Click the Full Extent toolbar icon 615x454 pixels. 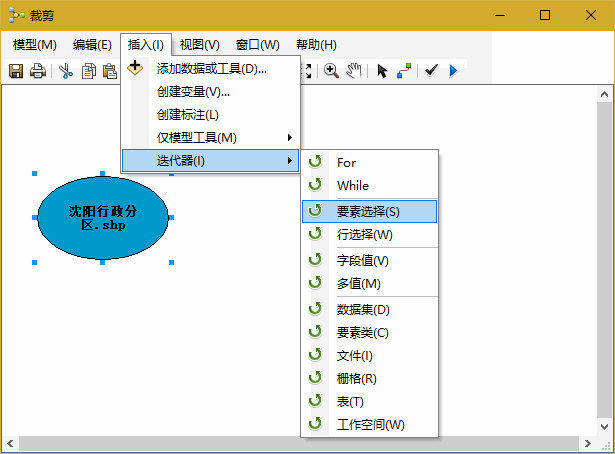coord(306,71)
